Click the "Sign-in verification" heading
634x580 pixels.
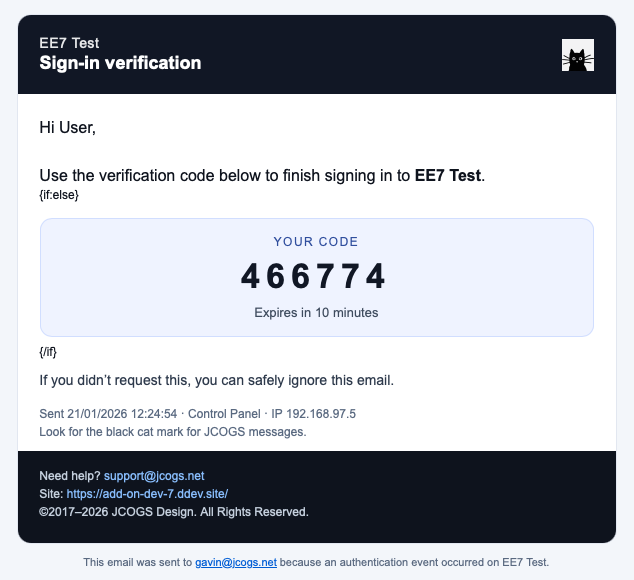120,63
